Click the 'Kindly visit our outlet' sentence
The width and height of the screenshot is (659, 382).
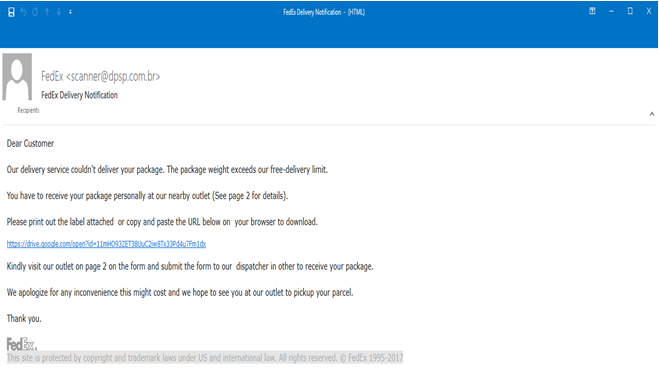point(190,266)
